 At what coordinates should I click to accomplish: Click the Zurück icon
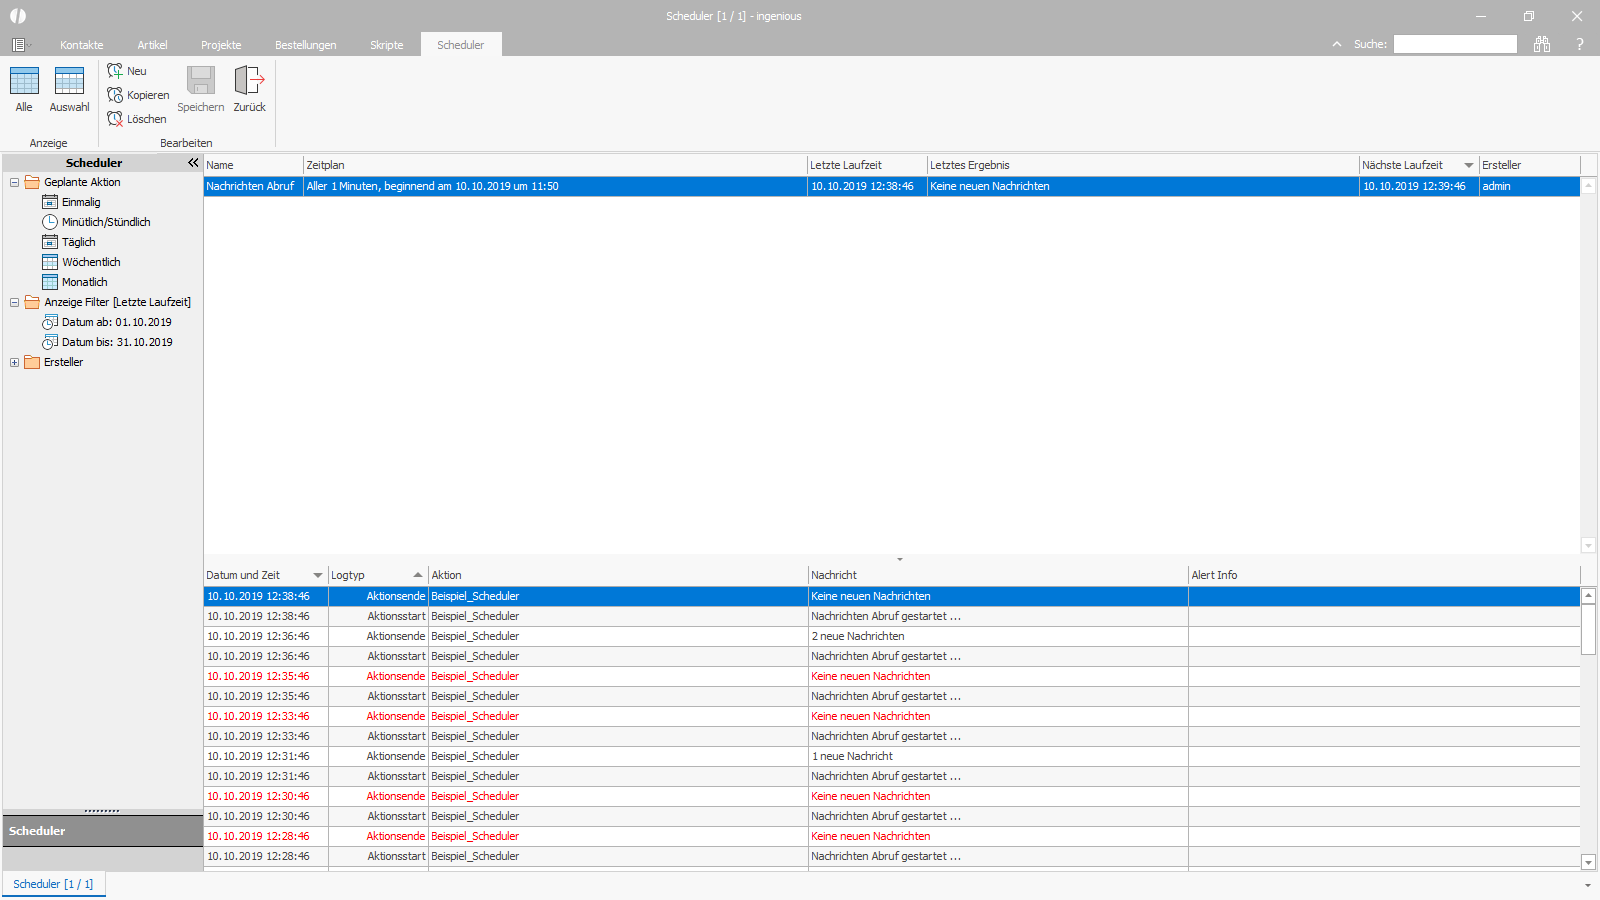249,81
